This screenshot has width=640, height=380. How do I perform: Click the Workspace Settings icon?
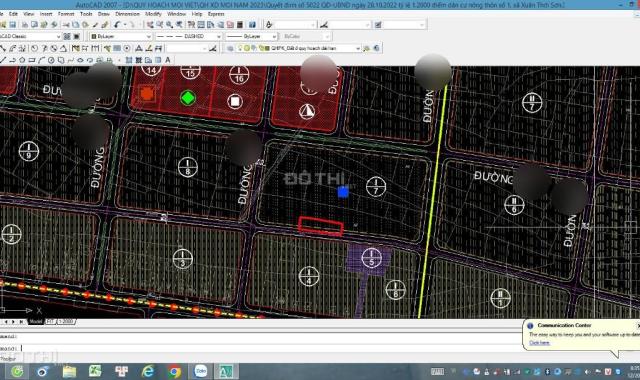[67, 36]
